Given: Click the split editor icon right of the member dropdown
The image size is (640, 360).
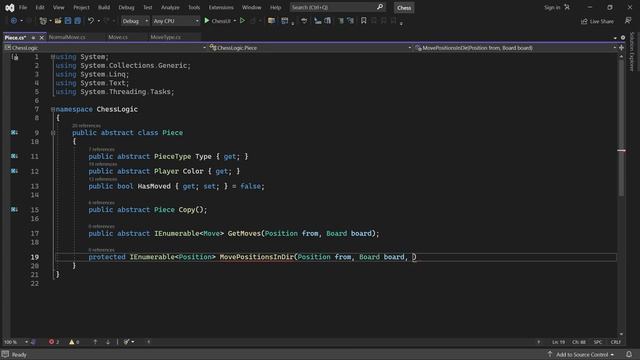Looking at the screenshot, I should tap(621, 48).
